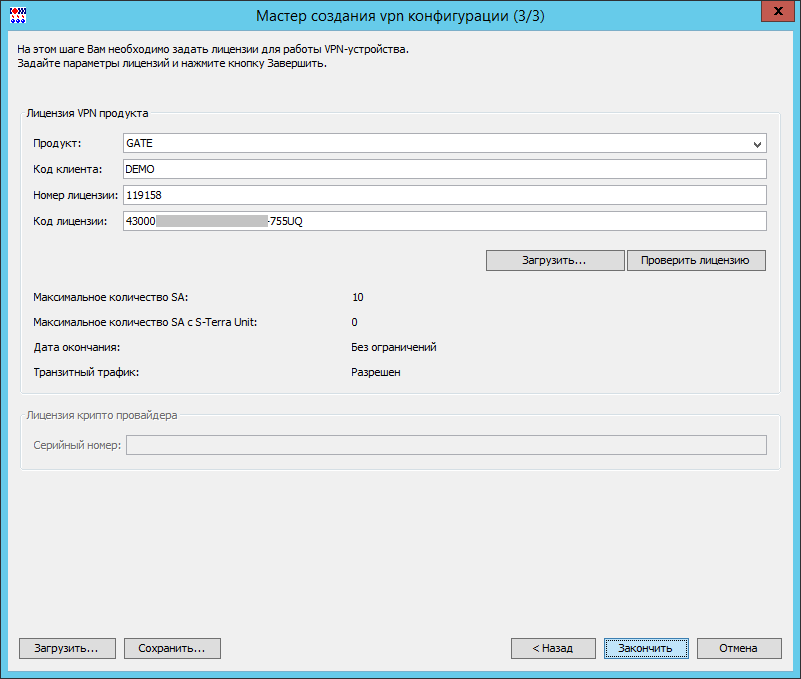Close the VPN configuration wizard window
Image resolution: width=801 pixels, height=679 pixels.
click(x=778, y=11)
